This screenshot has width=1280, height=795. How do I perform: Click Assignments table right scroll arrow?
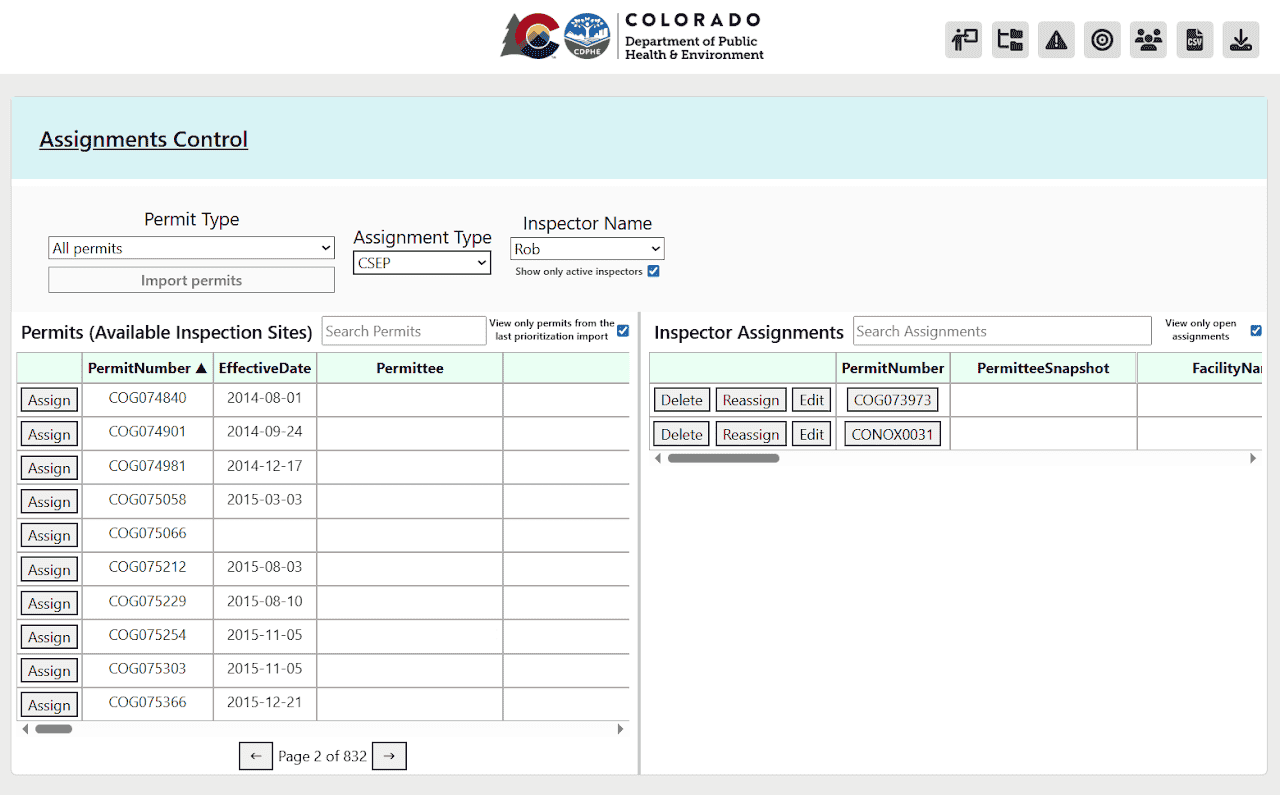(1253, 458)
